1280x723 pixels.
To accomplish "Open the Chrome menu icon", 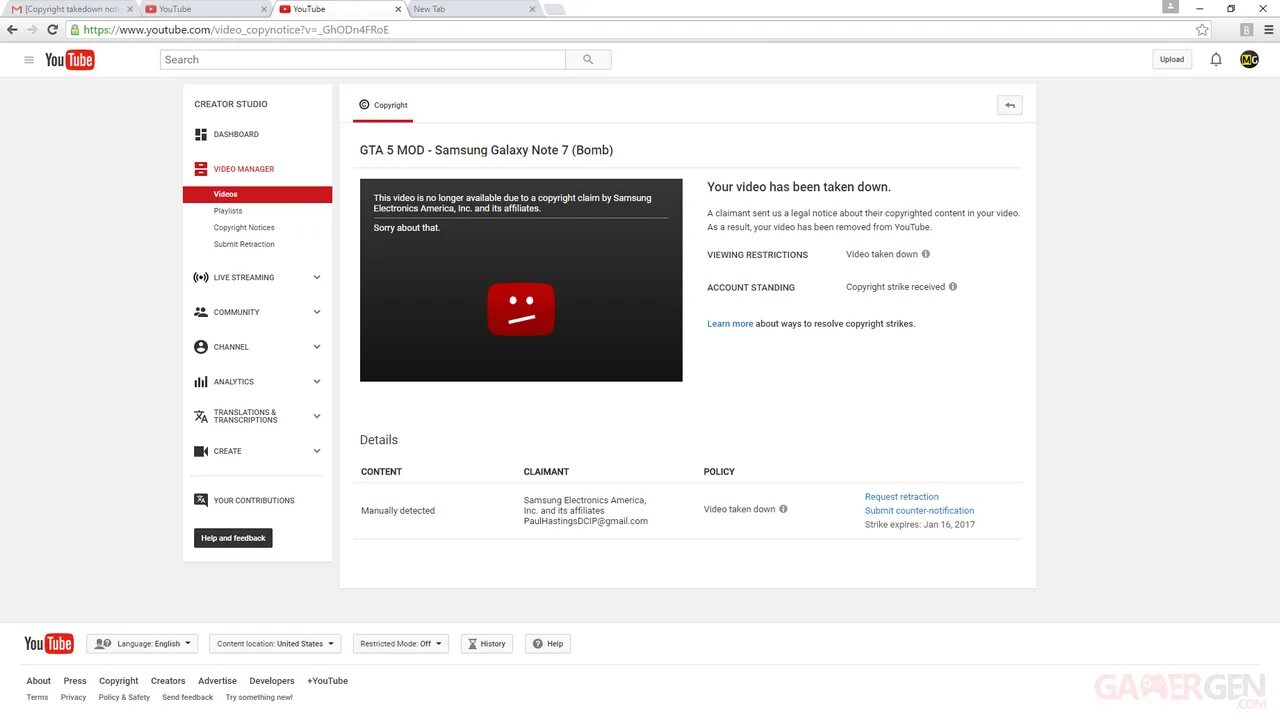I will click(1268, 30).
